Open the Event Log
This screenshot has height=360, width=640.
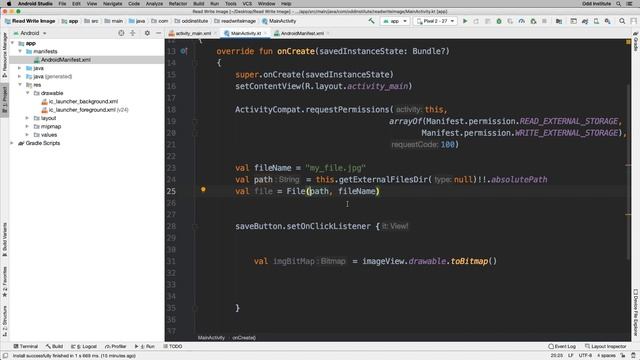pyautogui.click(x=562, y=346)
